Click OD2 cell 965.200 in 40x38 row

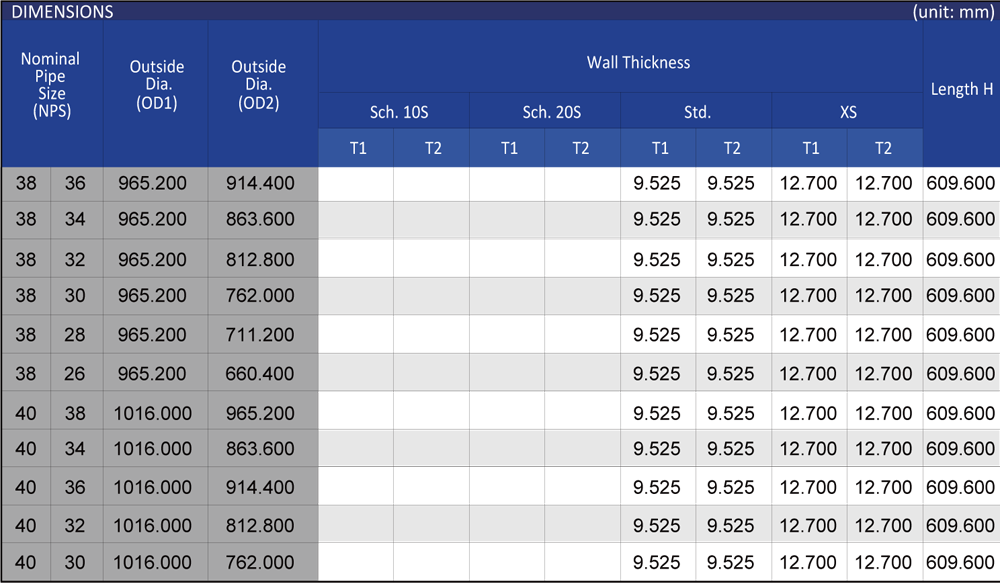[x=262, y=413]
